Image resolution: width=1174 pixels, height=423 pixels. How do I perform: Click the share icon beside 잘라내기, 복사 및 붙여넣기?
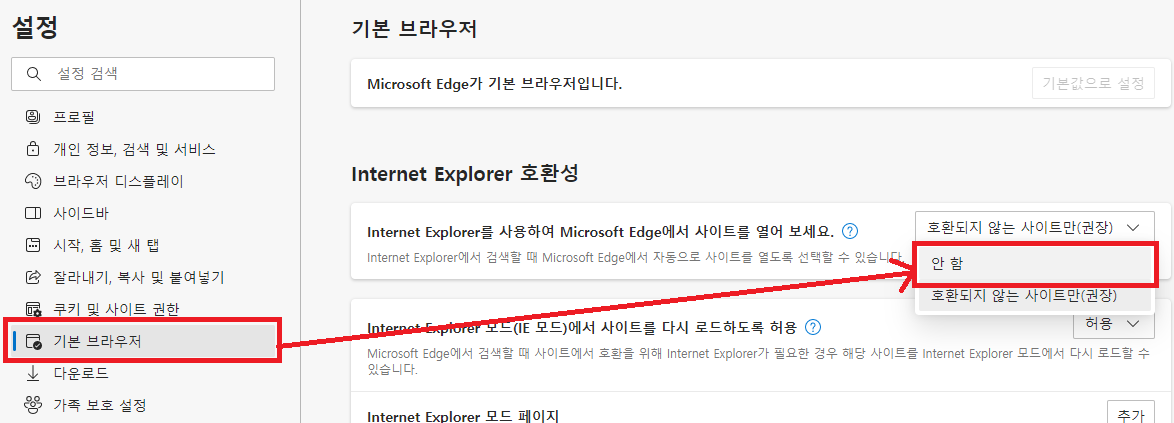tap(33, 278)
